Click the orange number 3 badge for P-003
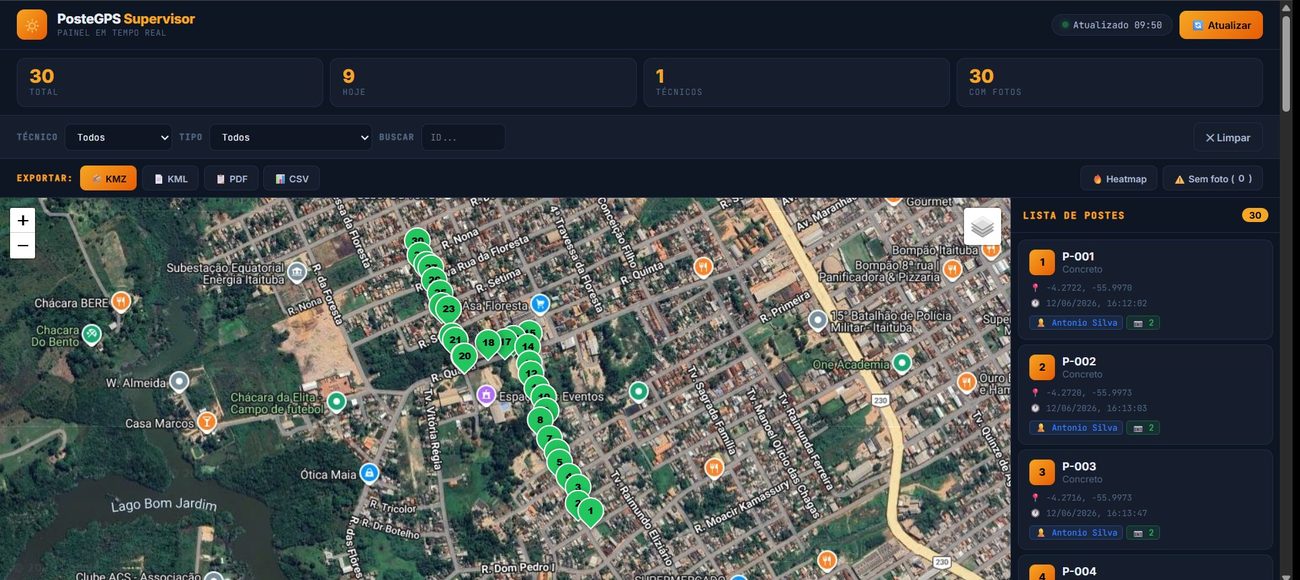This screenshot has width=1300, height=580. click(x=1042, y=473)
